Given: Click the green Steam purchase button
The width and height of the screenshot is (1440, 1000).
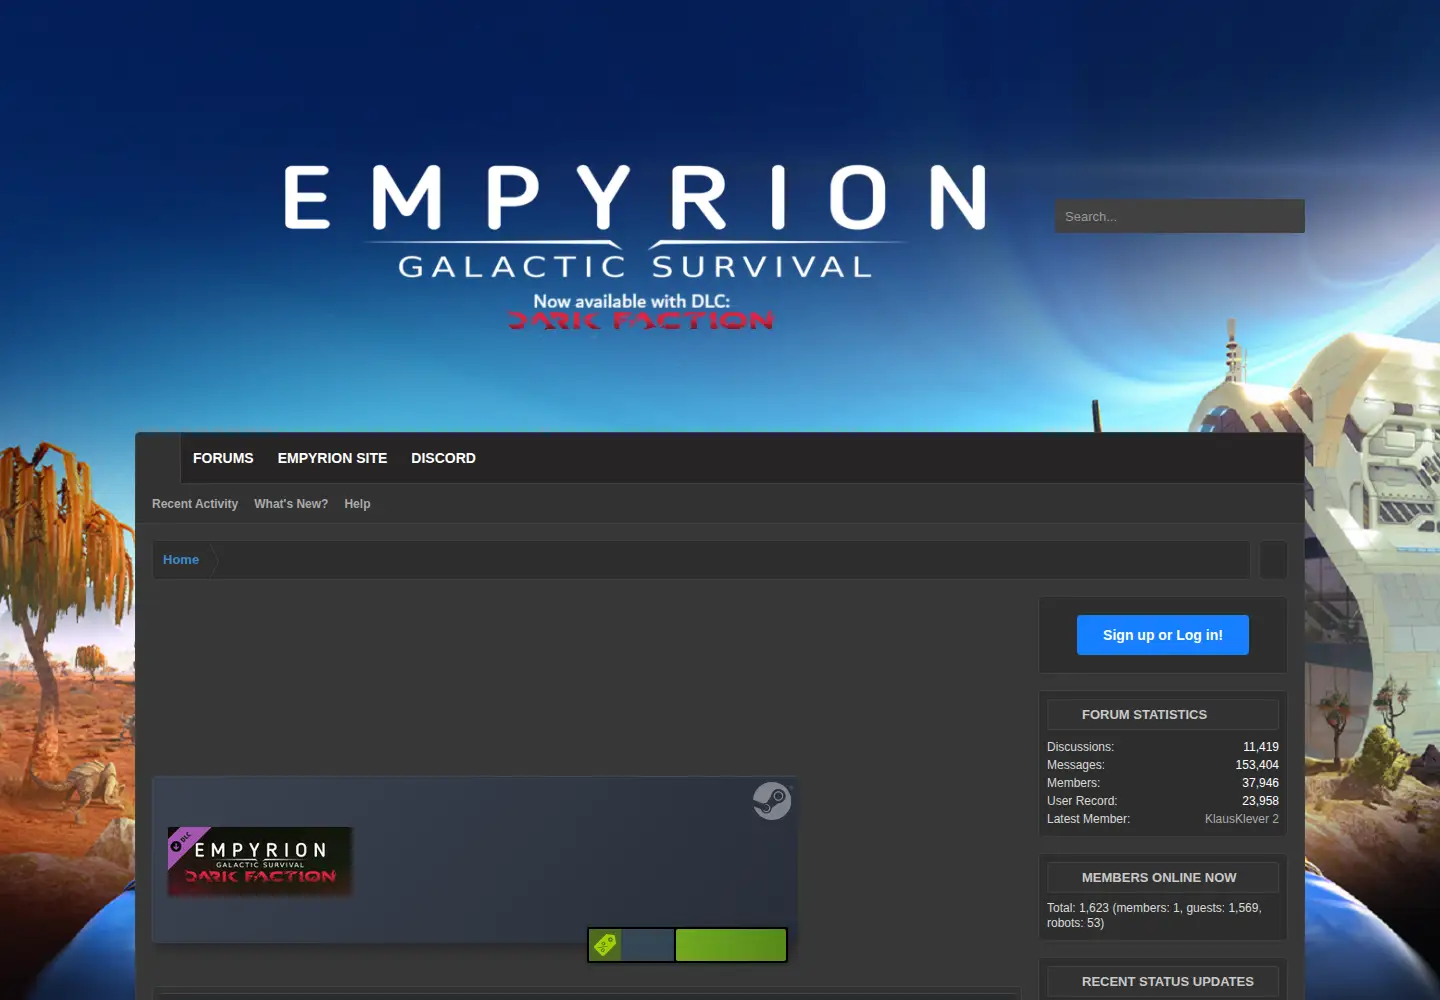Looking at the screenshot, I should 731,945.
